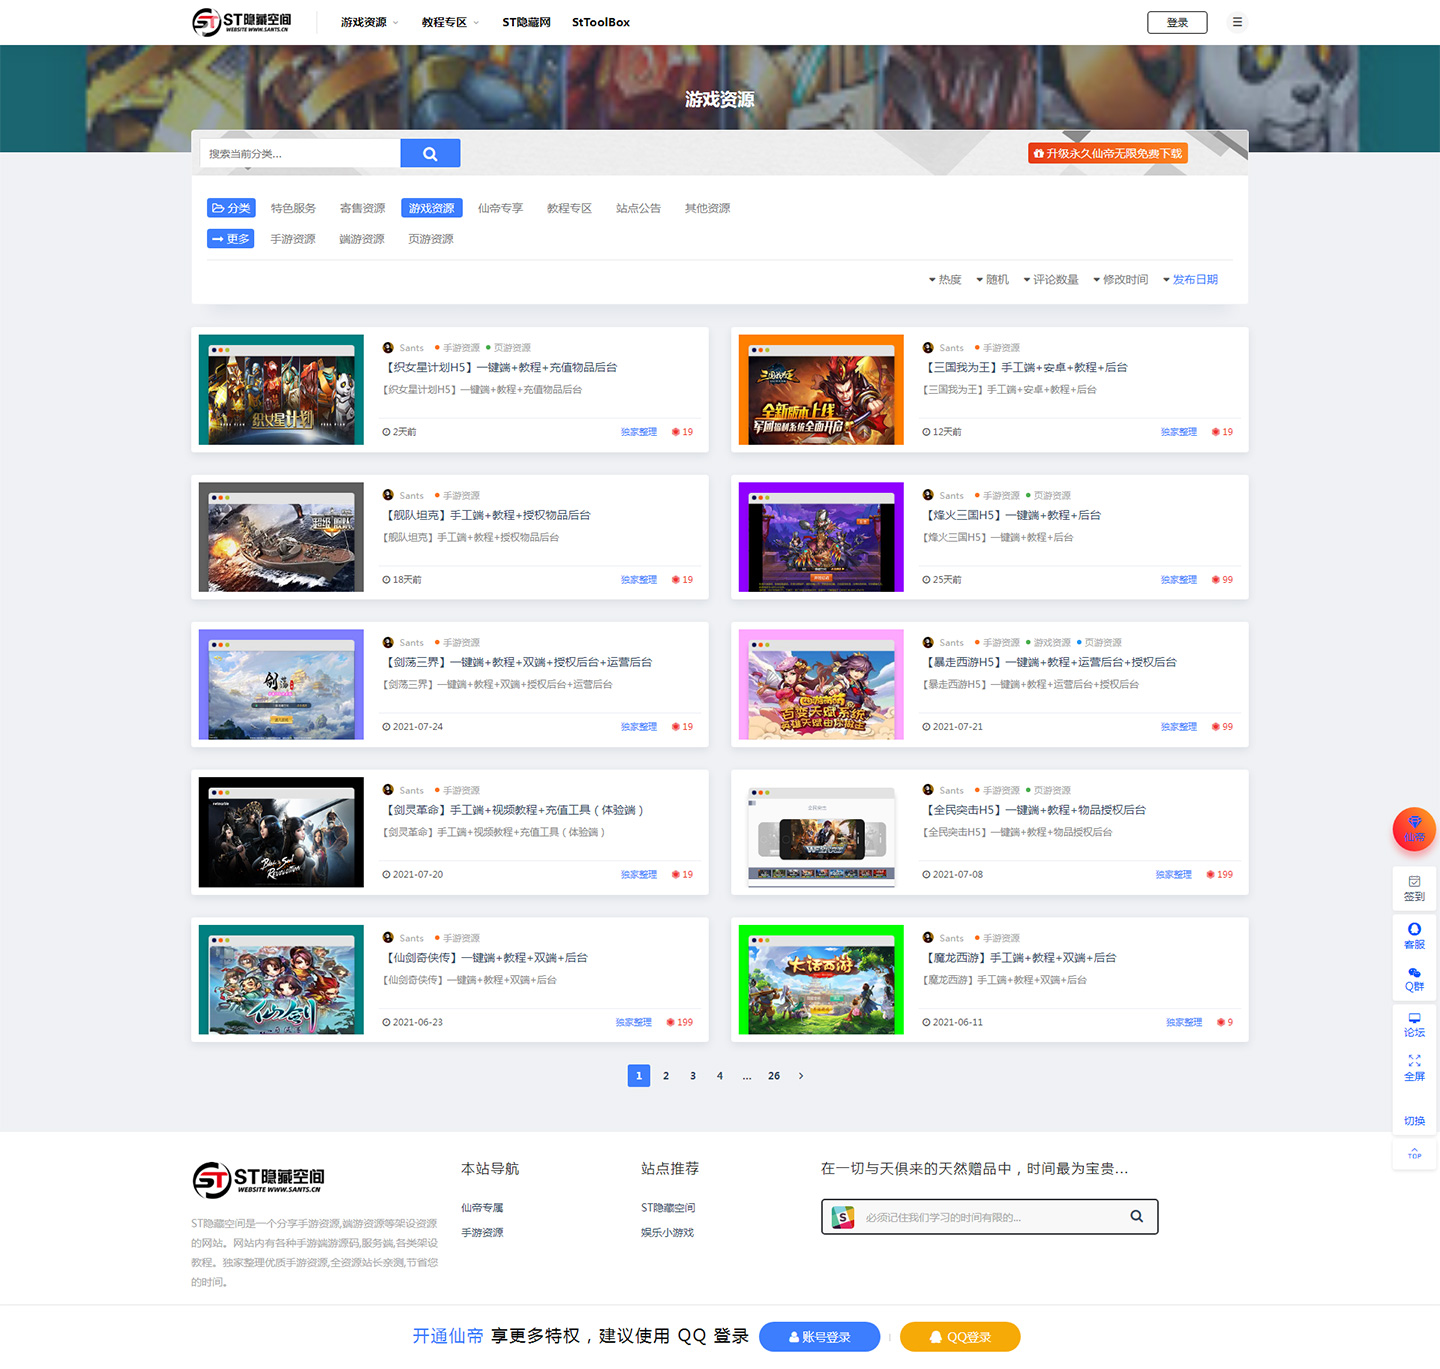Click the blue search magnifier button
Screen dimensions: 1440x1369
(430, 153)
